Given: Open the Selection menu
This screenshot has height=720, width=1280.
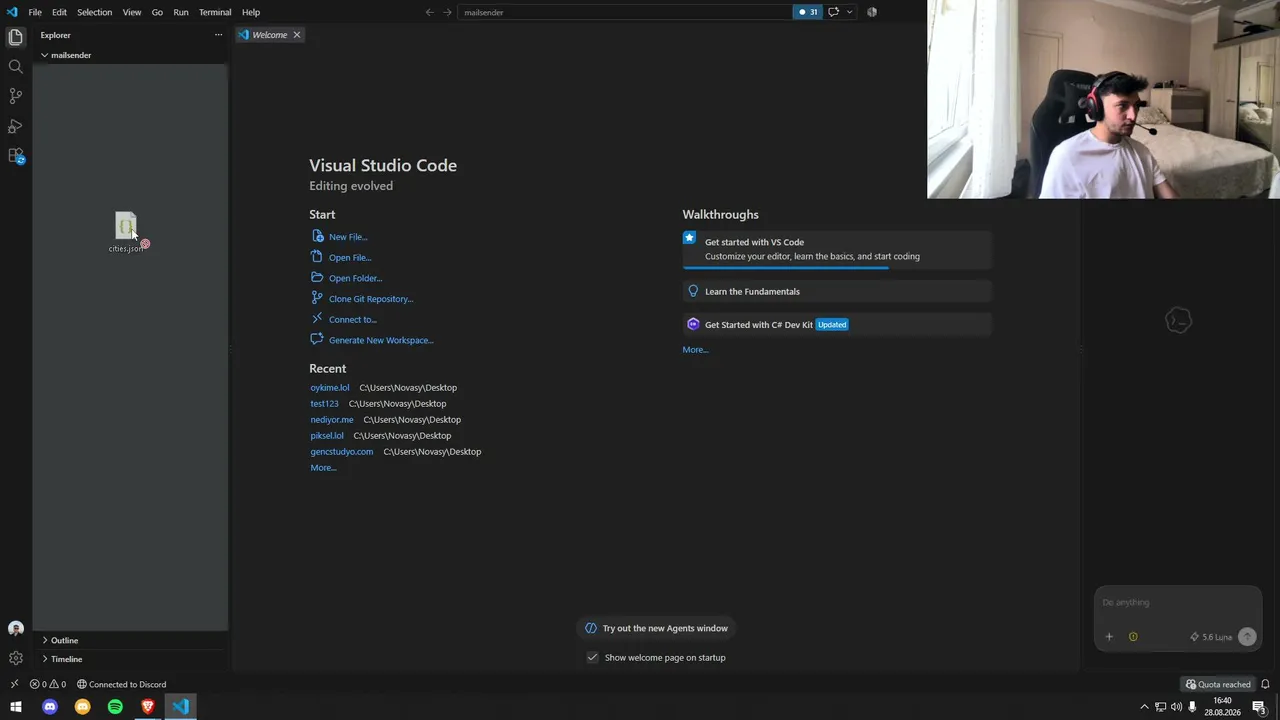Looking at the screenshot, I should pos(94,12).
